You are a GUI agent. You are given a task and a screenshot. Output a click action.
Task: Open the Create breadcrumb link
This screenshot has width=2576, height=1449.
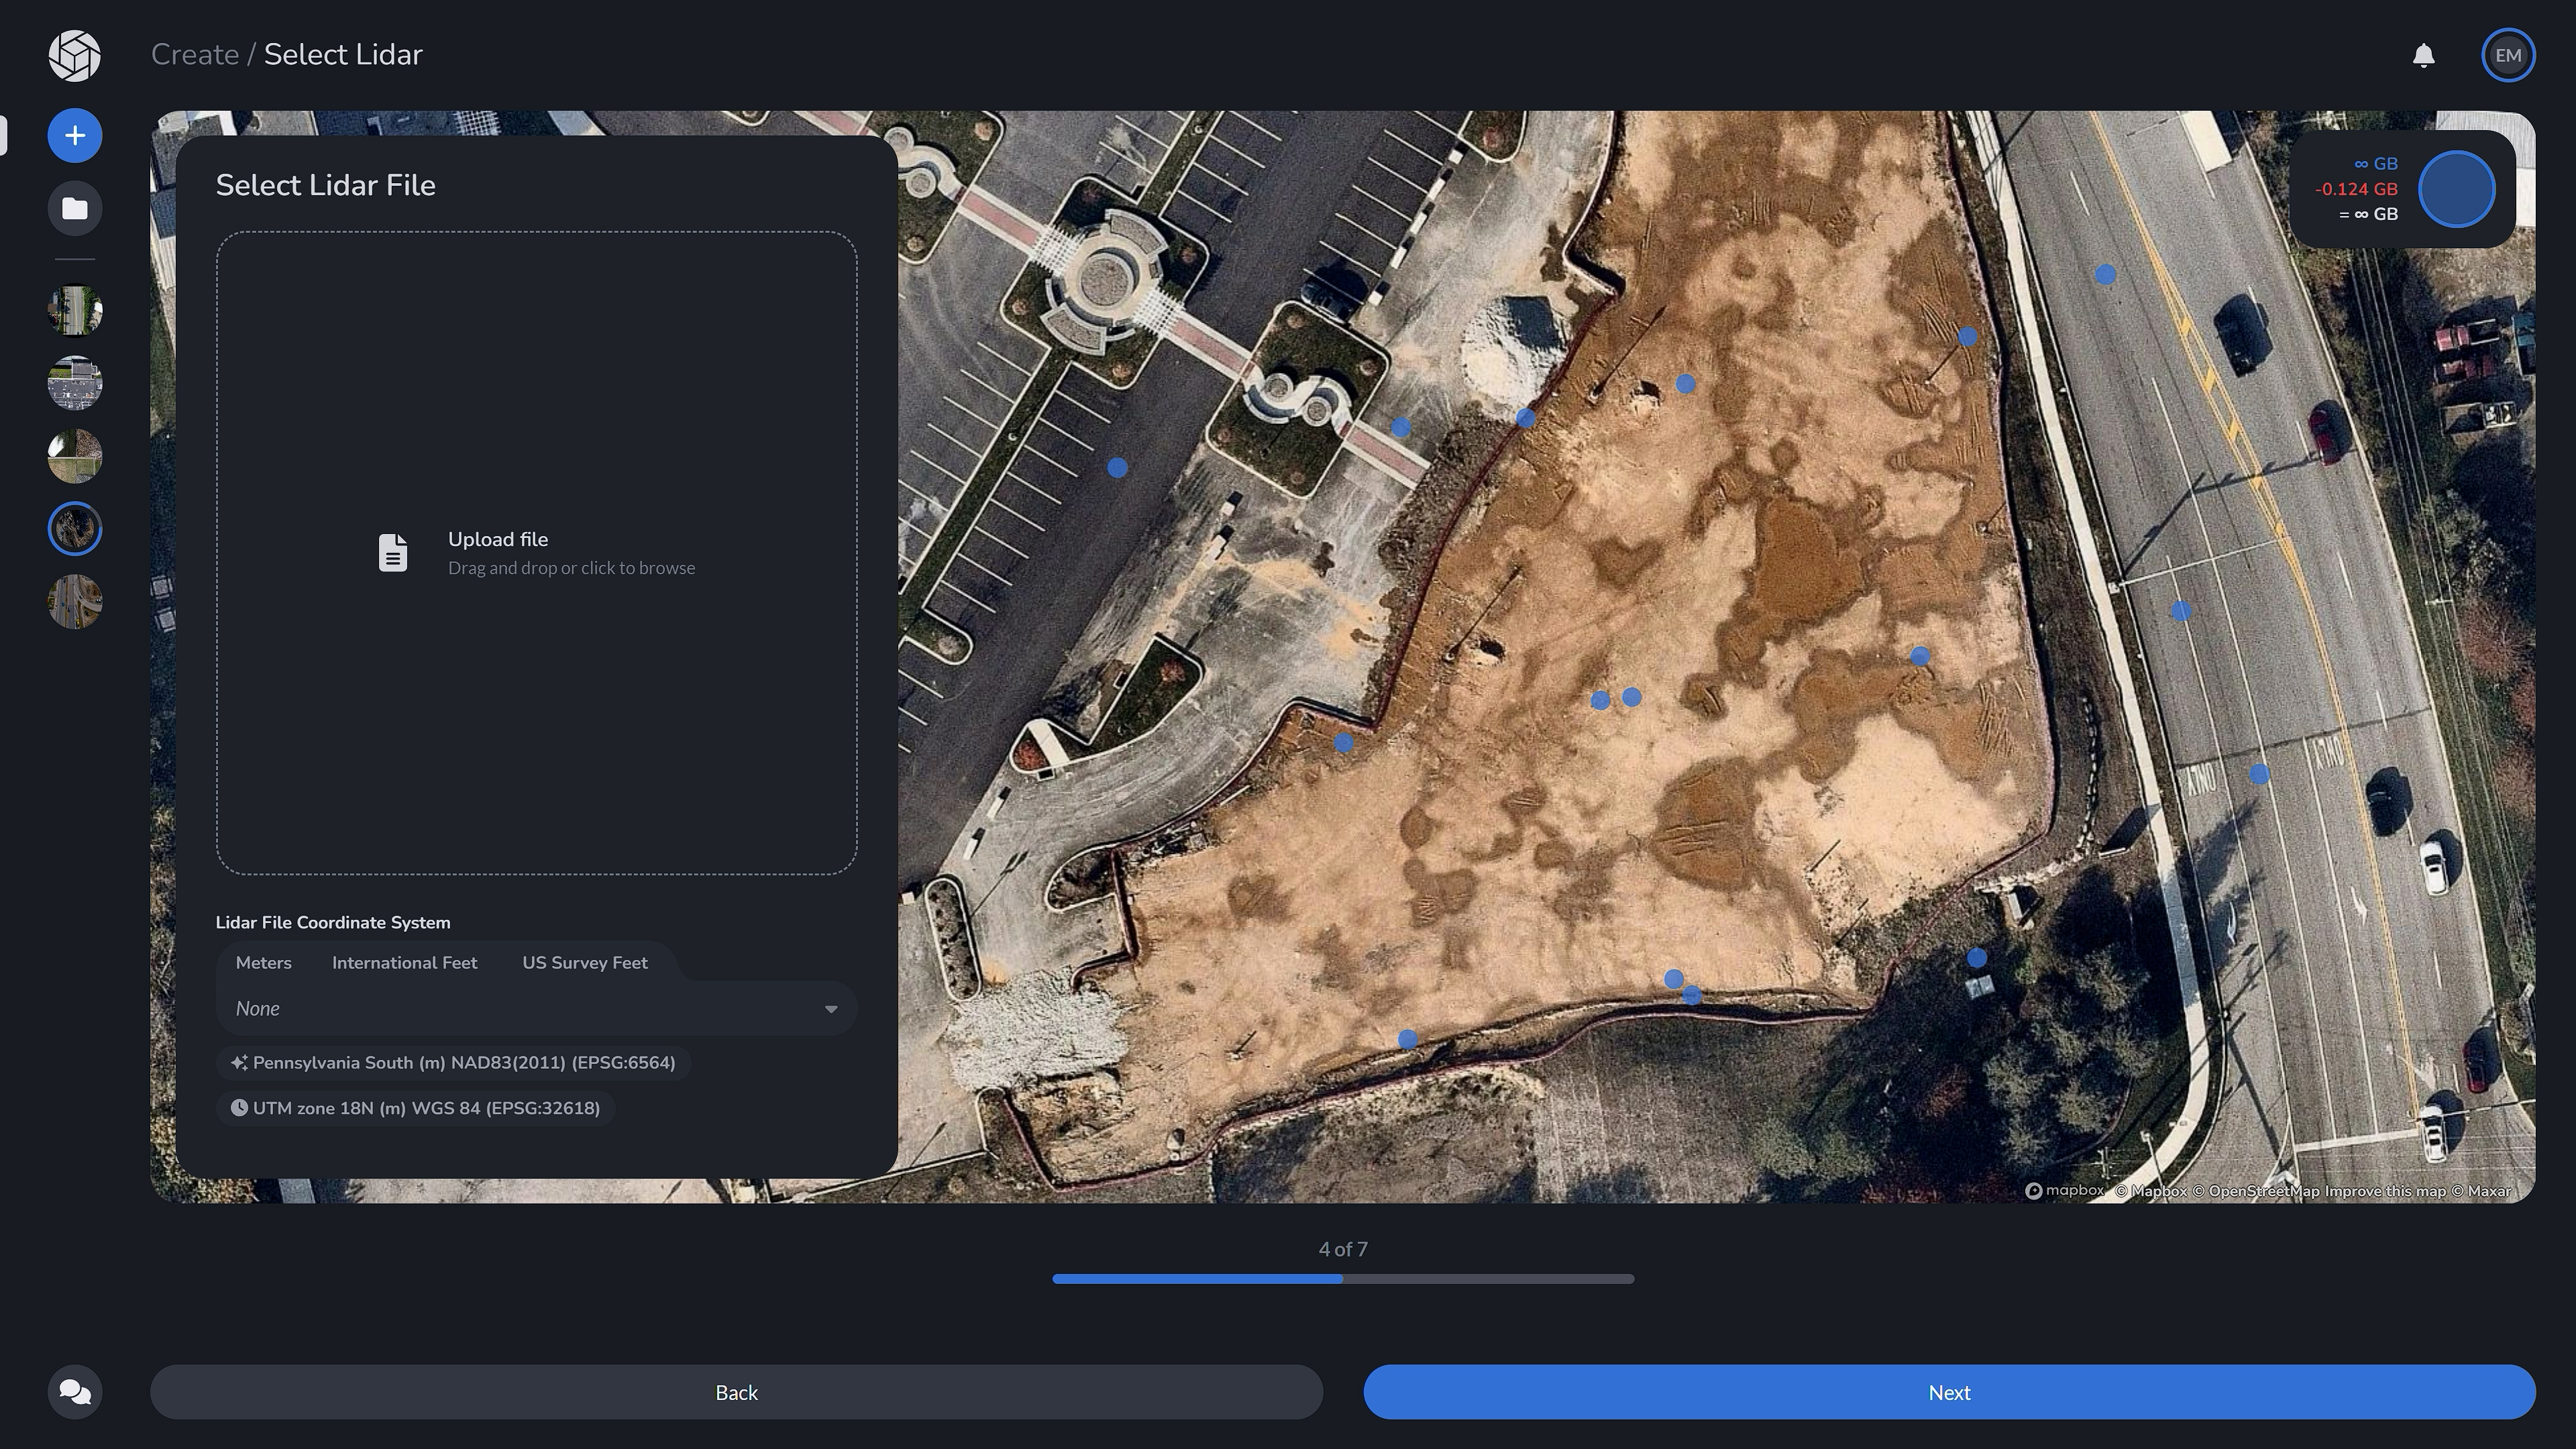coord(195,54)
